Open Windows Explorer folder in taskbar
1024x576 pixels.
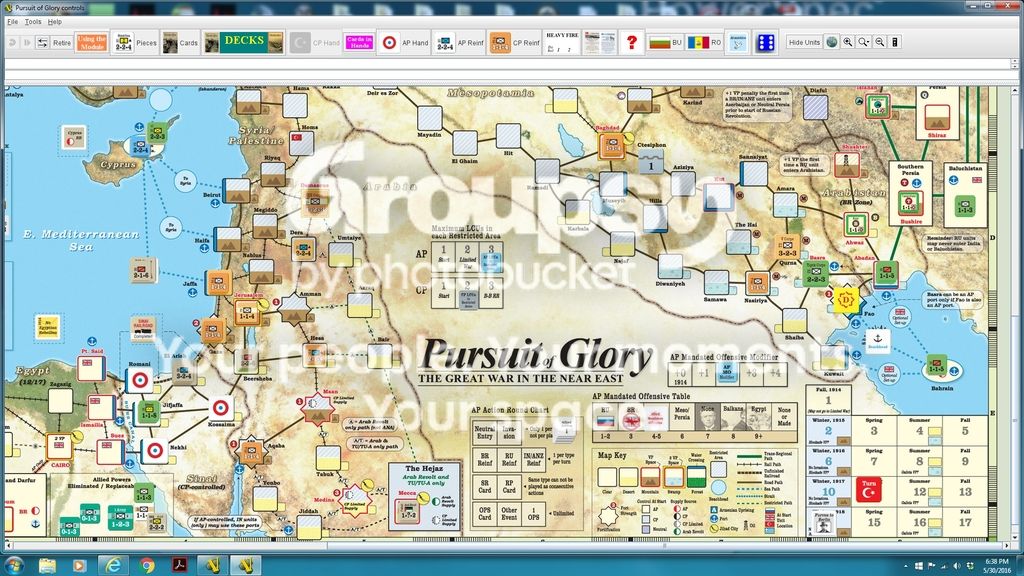click(x=47, y=564)
